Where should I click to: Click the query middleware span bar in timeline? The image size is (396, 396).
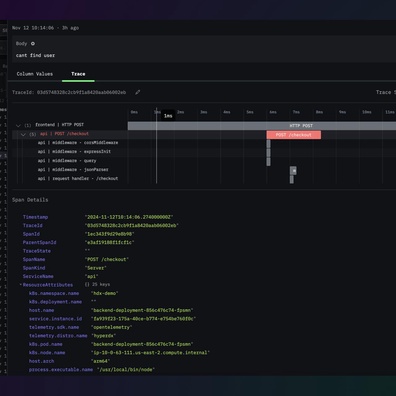coord(268,162)
